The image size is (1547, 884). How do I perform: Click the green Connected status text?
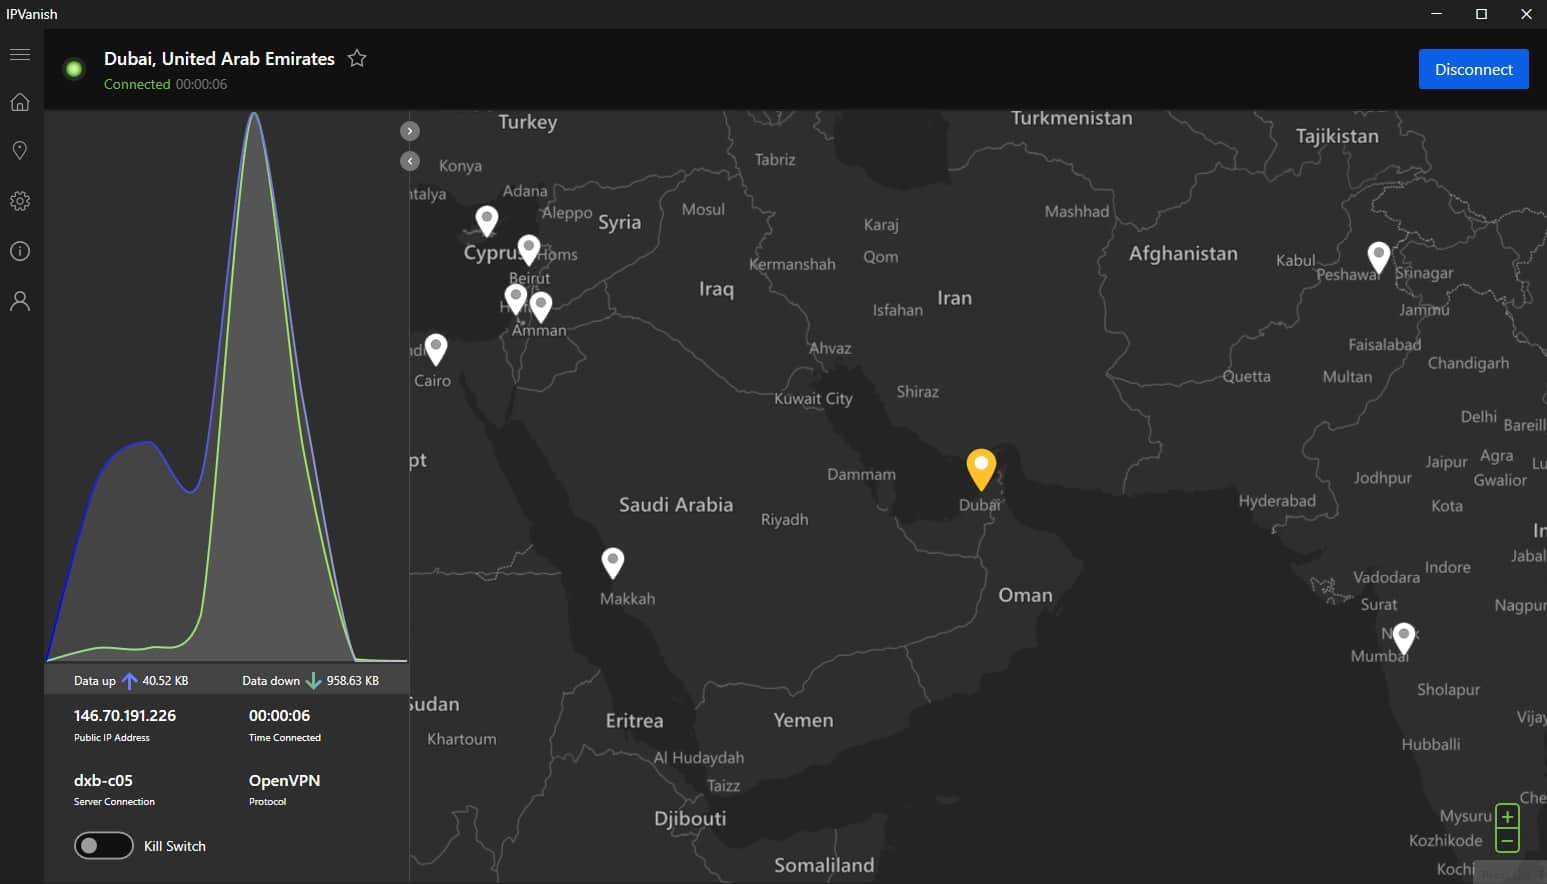[x=137, y=84]
